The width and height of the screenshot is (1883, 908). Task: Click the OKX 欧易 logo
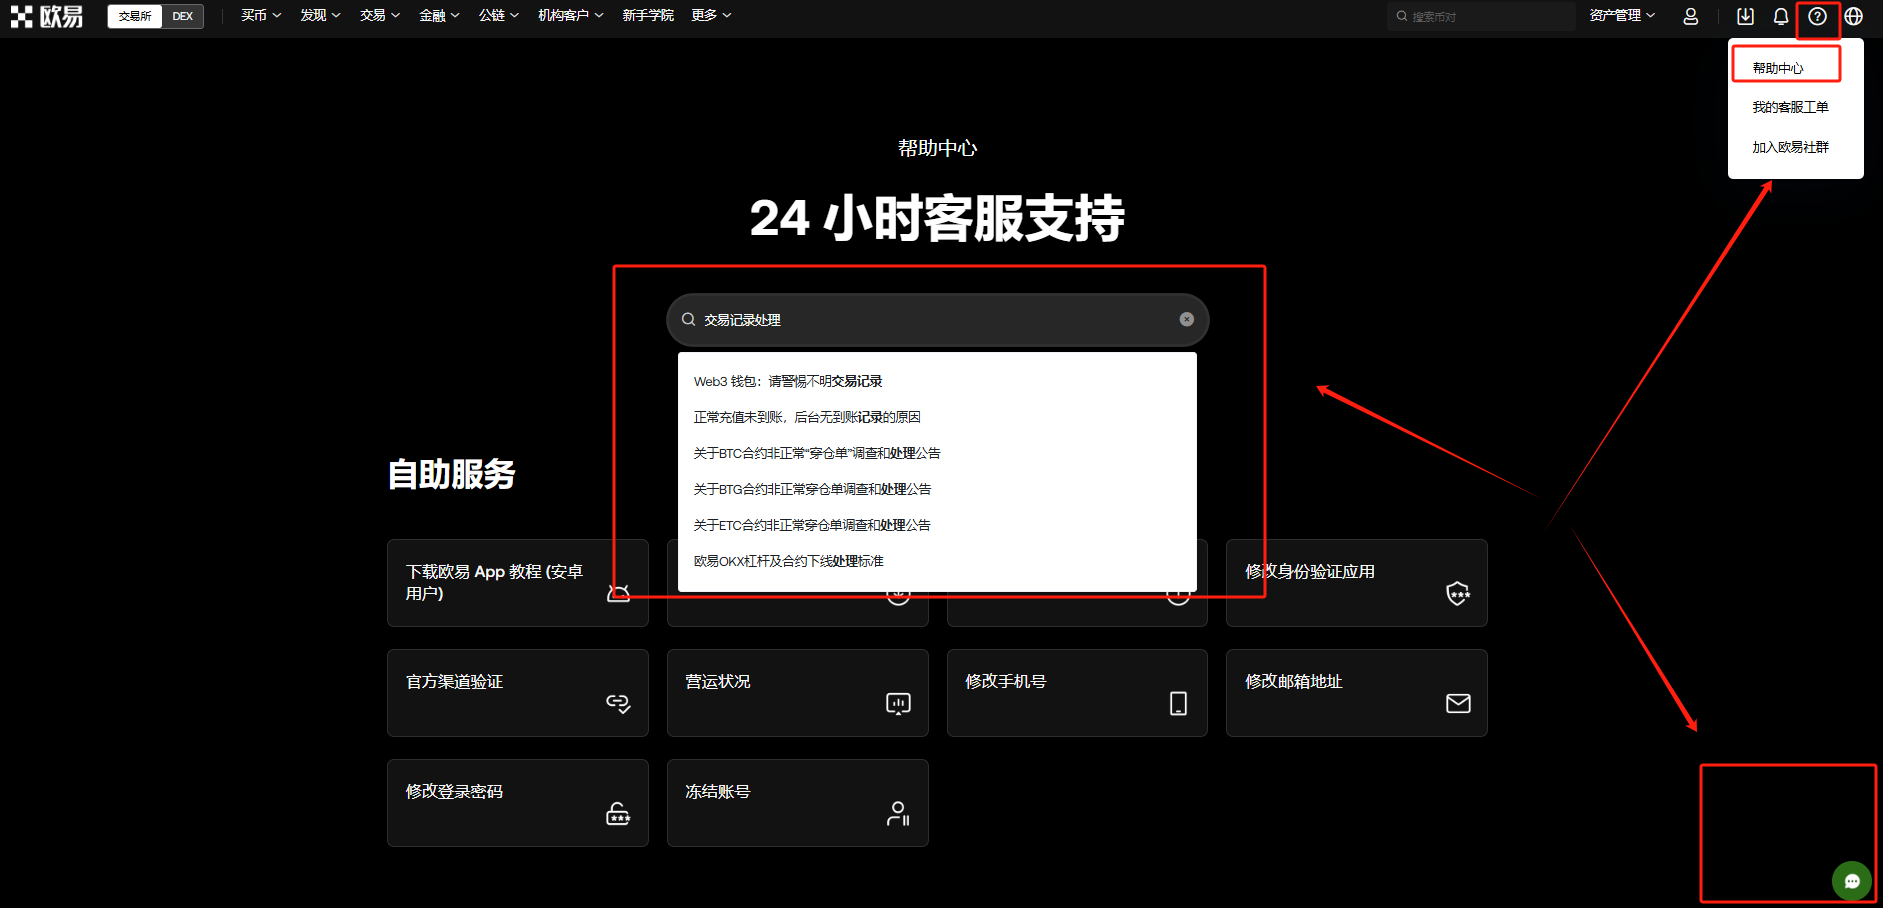[x=46, y=16]
